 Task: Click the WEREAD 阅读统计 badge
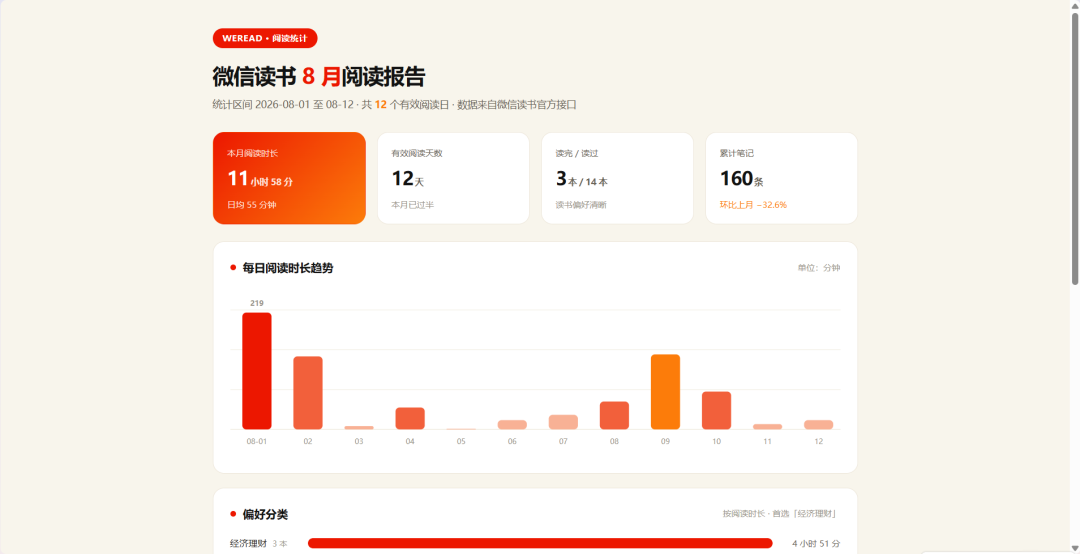pyautogui.click(x=265, y=39)
